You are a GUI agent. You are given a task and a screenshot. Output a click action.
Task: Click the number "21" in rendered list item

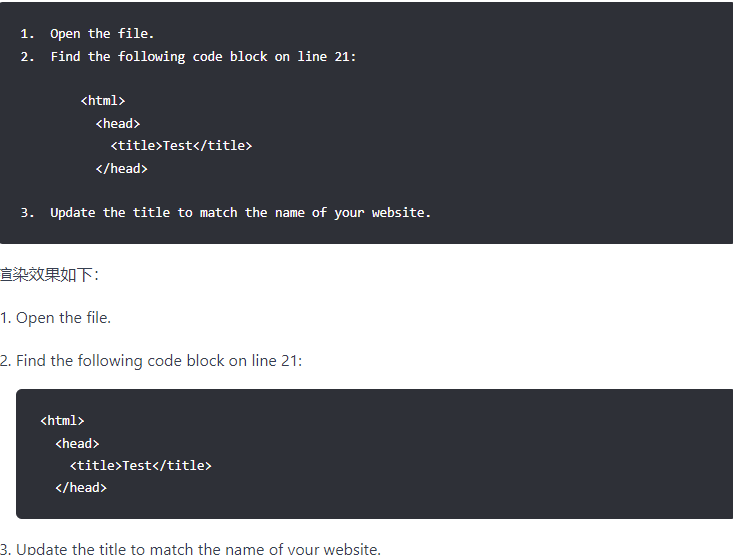tap(290, 361)
